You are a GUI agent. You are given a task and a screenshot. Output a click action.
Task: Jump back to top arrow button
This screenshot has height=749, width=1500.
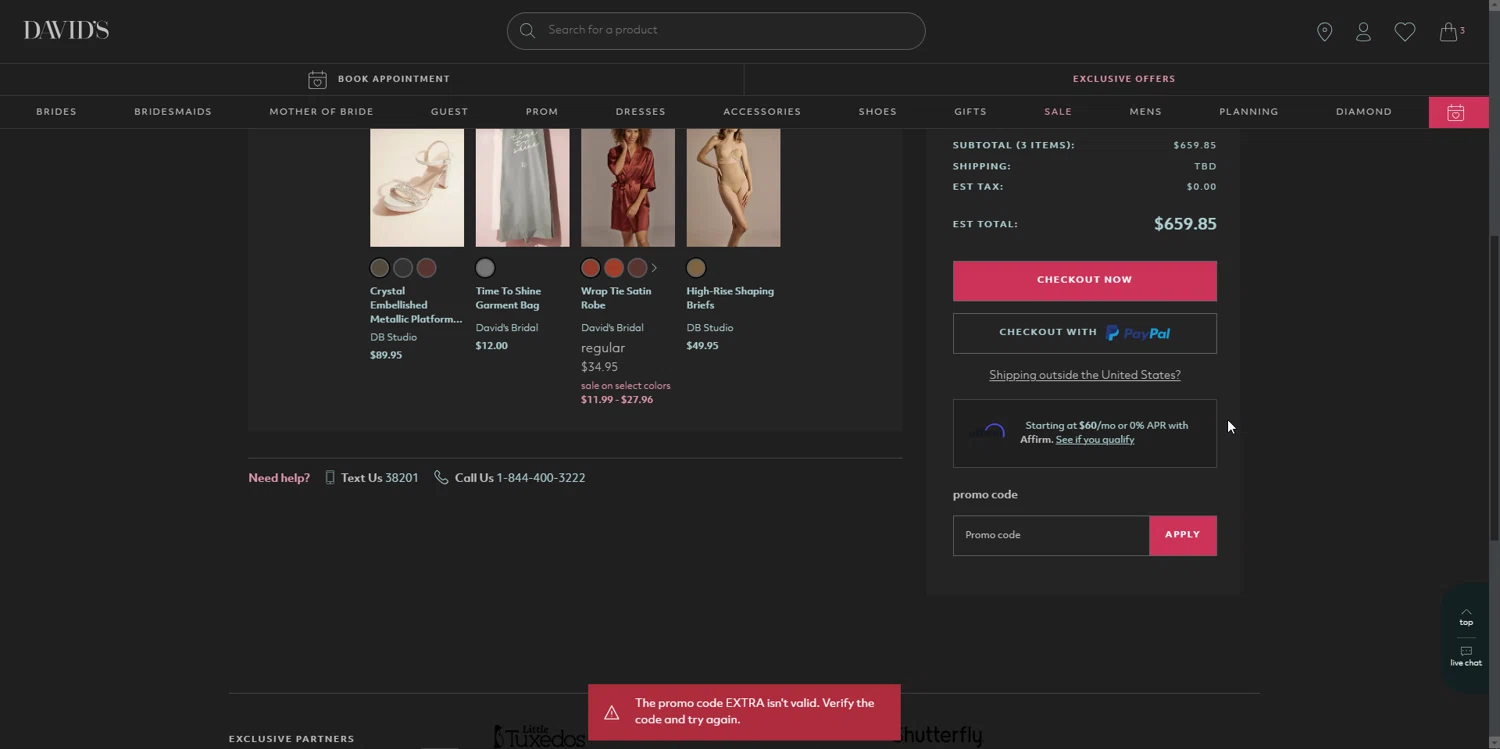pyautogui.click(x=1466, y=616)
